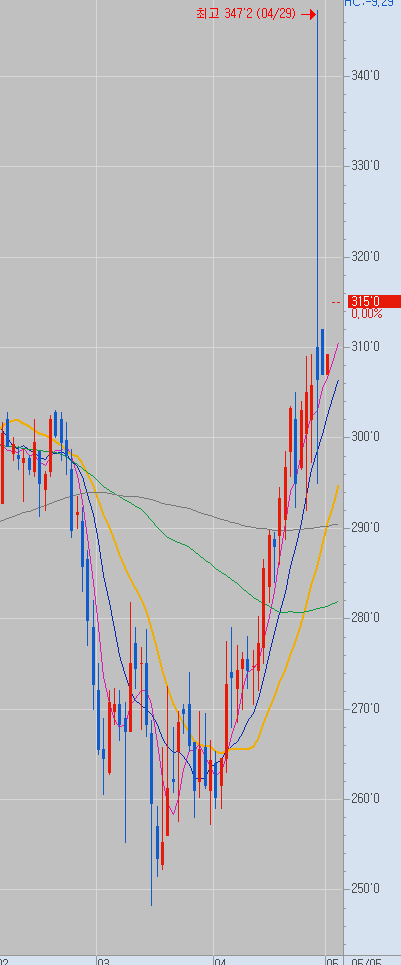The height and width of the screenshot is (965, 401).
Task: Click the 03 month label on time axis
Action: click(x=103, y=961)
